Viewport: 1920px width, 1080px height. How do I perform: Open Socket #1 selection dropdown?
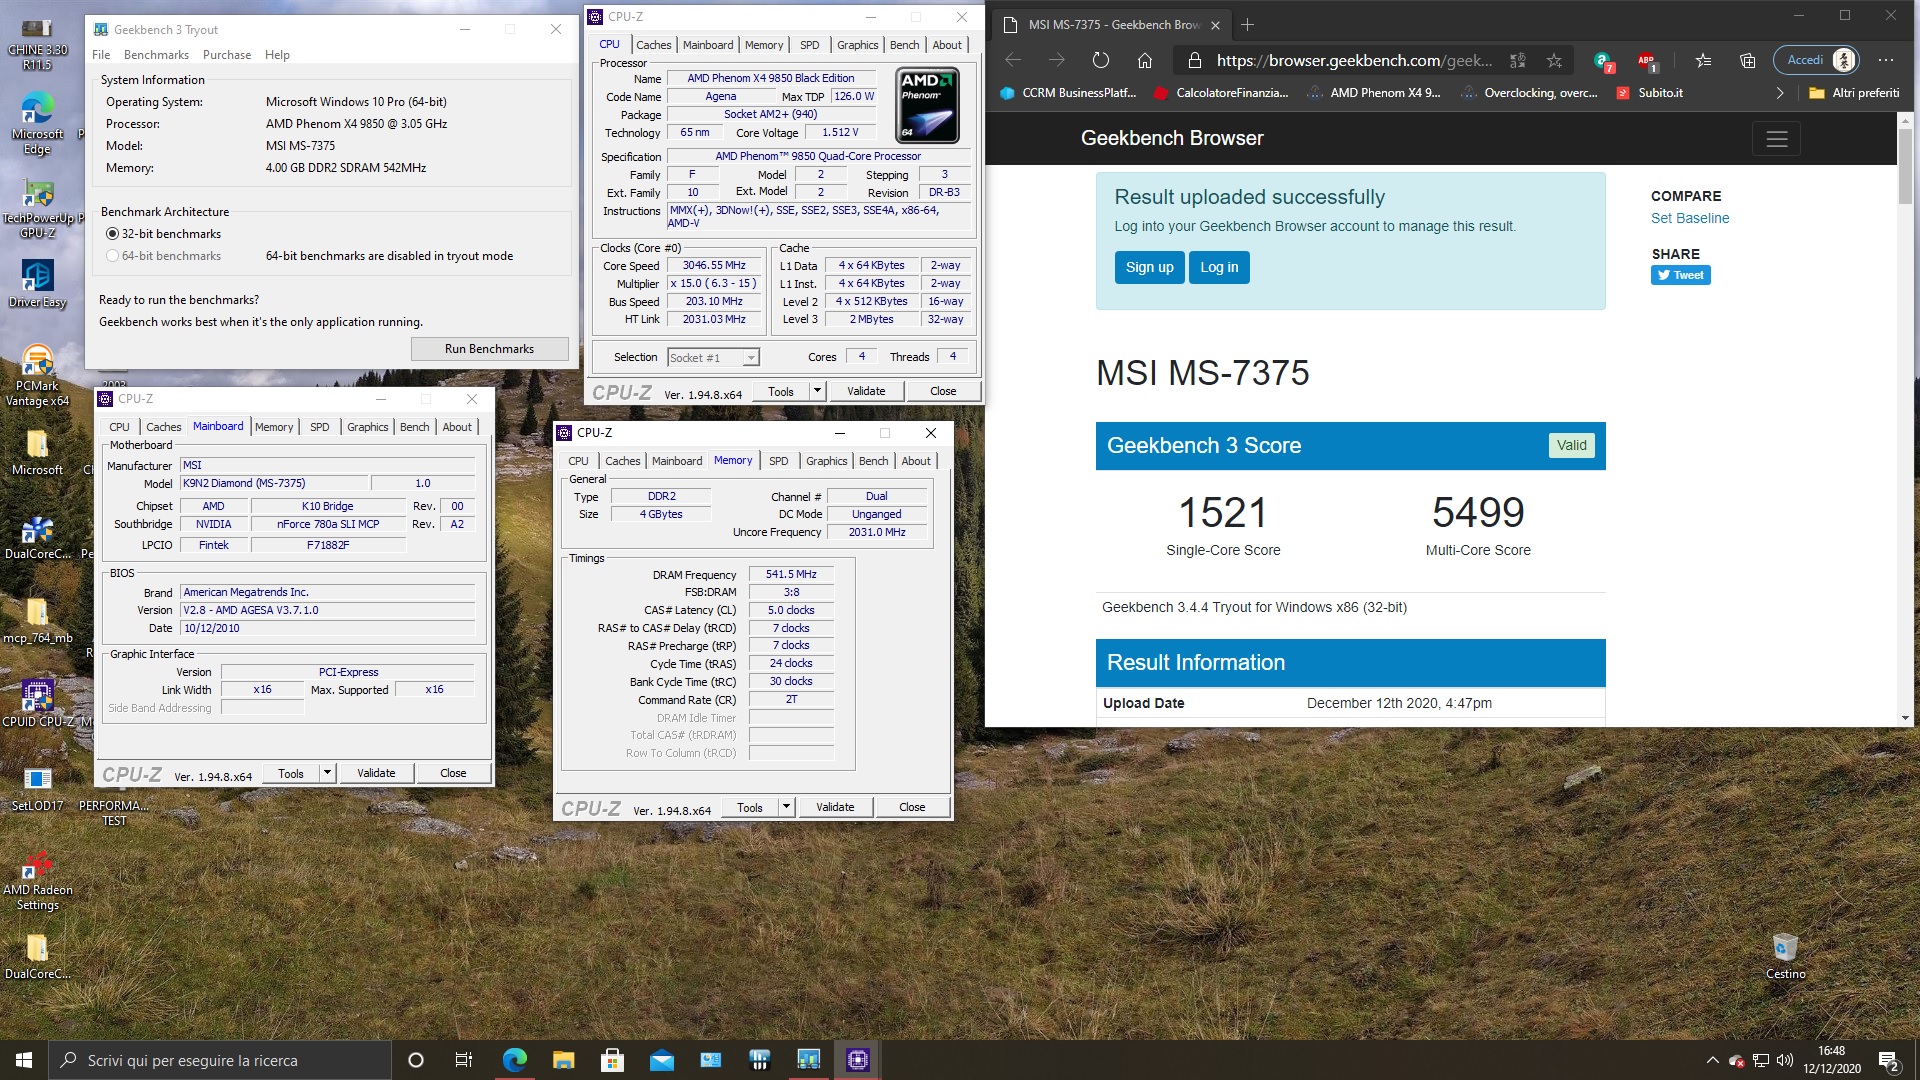coord(713,358)
